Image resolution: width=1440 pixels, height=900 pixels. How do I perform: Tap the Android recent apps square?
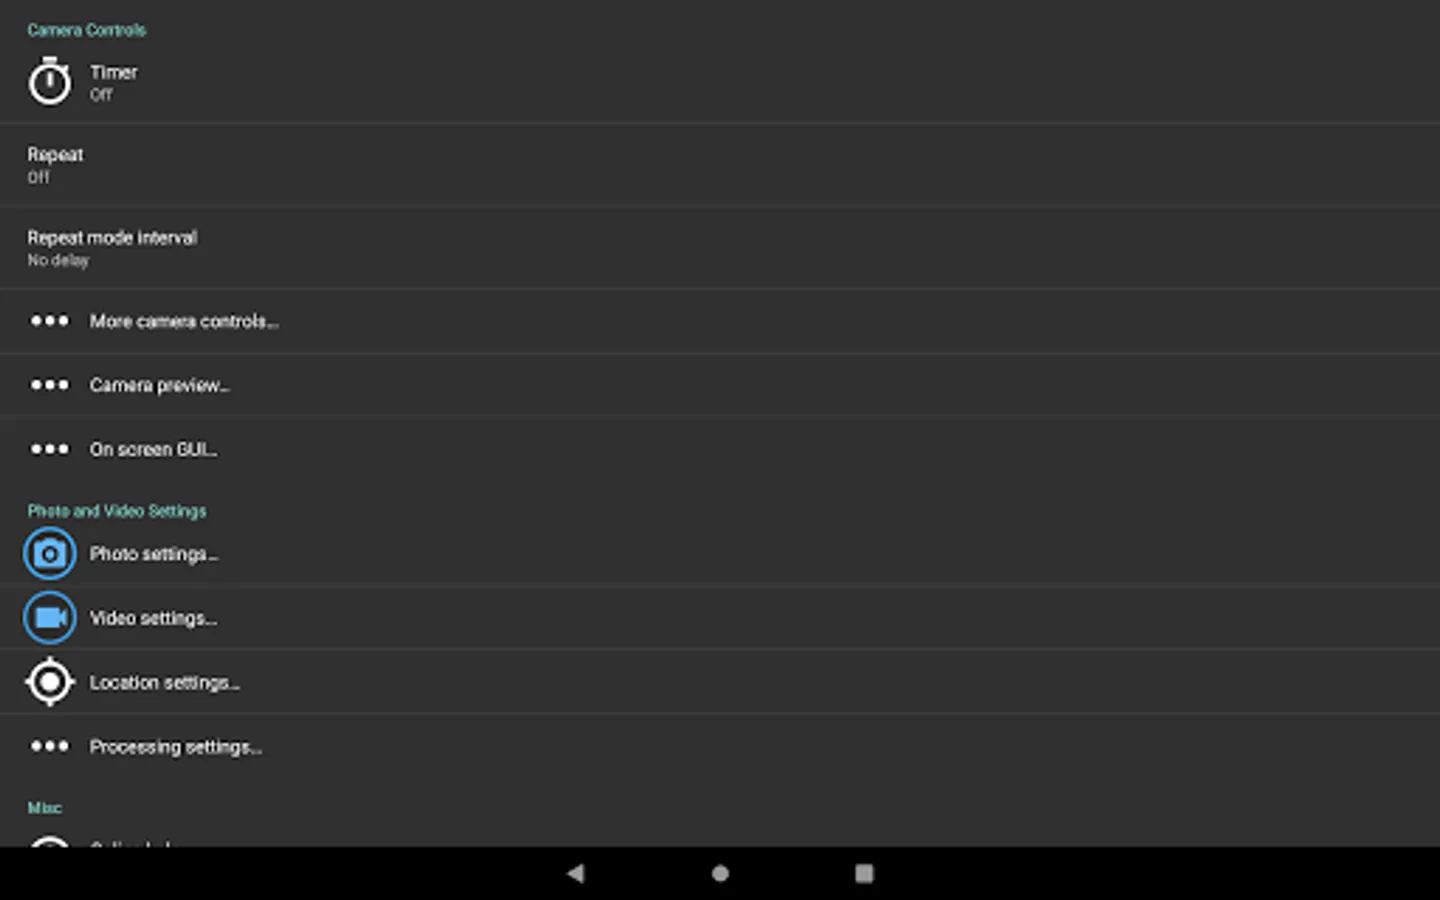coord(864,873)
